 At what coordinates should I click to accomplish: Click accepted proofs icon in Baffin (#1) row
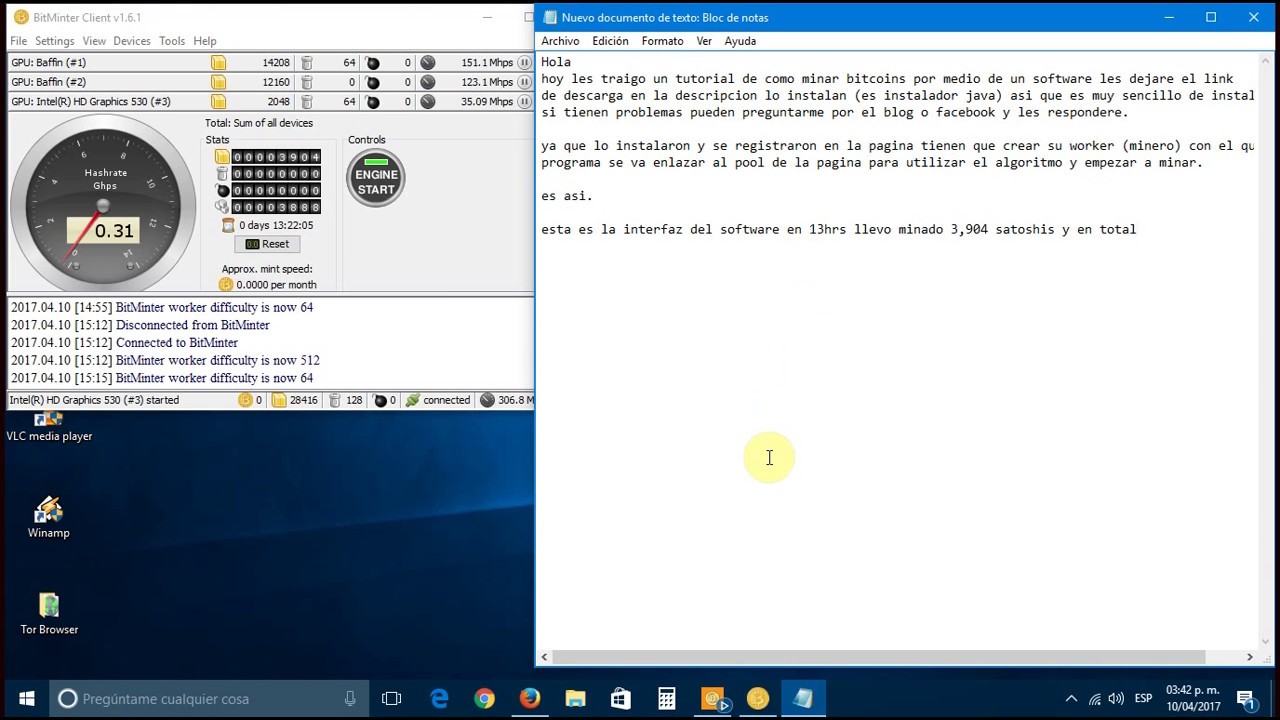(x=218, y=63)
